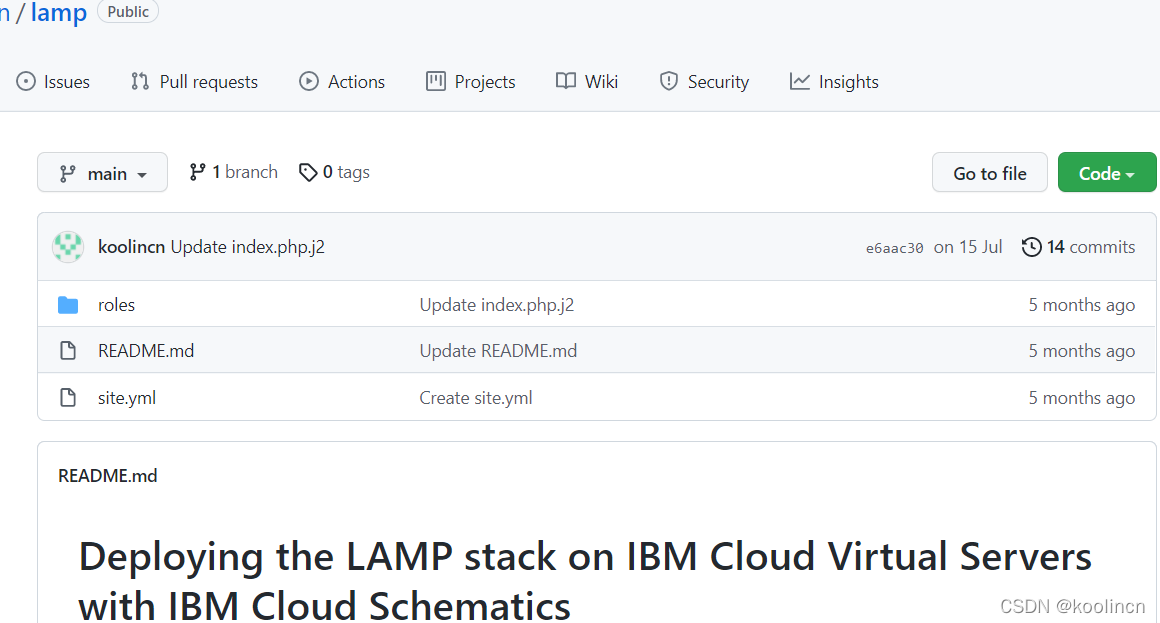Open the koolincn author link

tap(131, 247)
